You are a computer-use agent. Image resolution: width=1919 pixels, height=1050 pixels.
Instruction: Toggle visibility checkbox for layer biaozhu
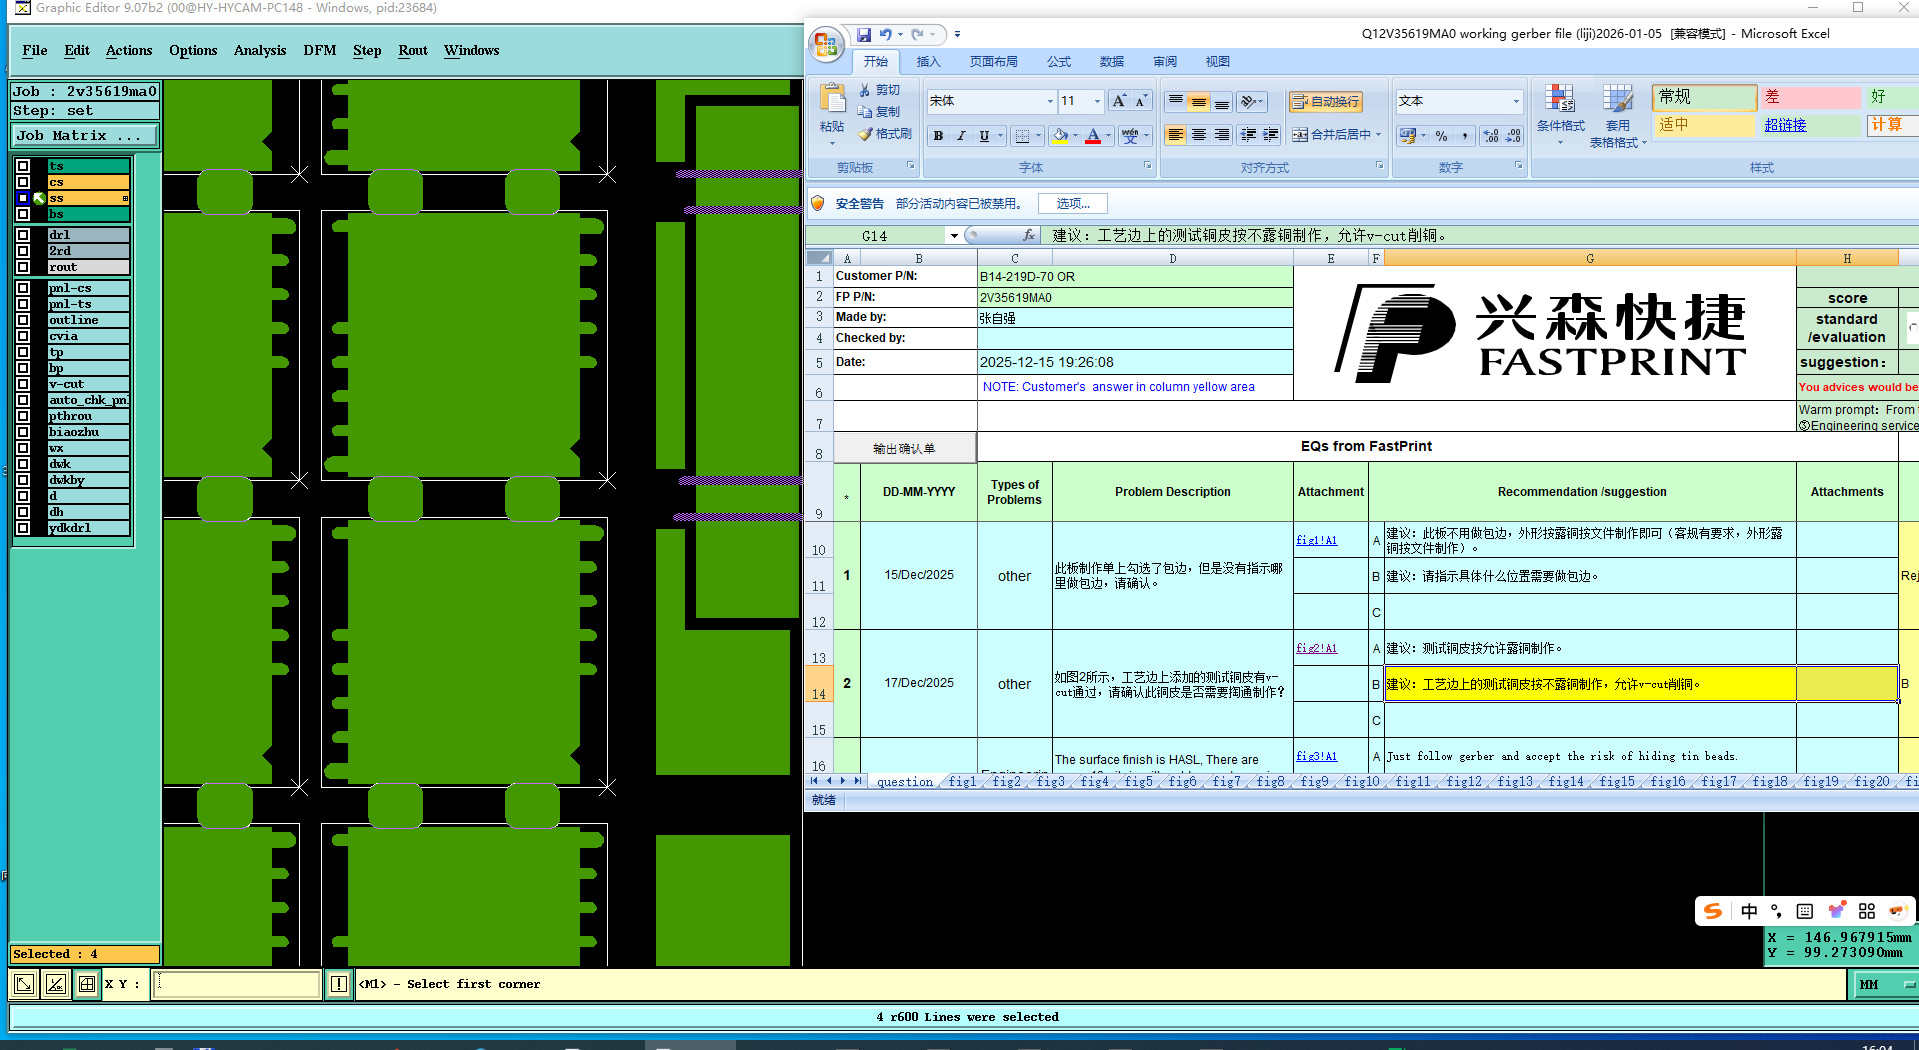point(23,433)
